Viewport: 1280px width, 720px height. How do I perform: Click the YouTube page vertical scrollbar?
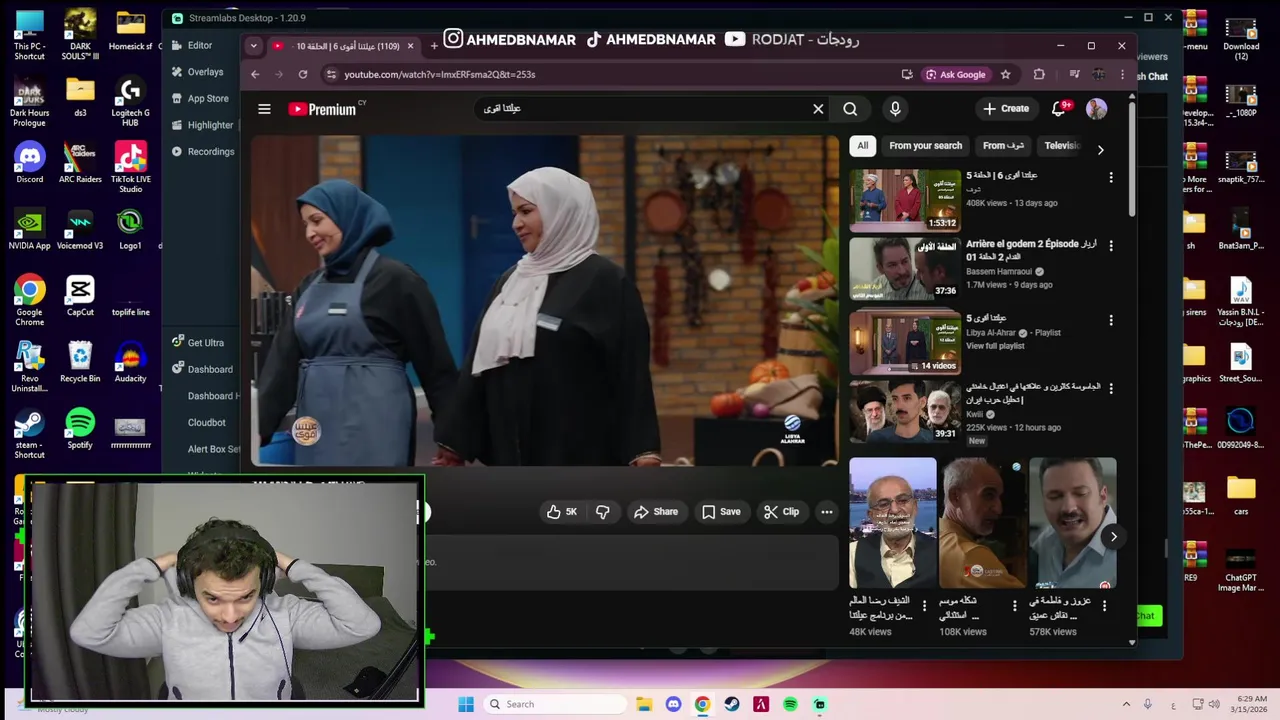tap(1132, 160)
